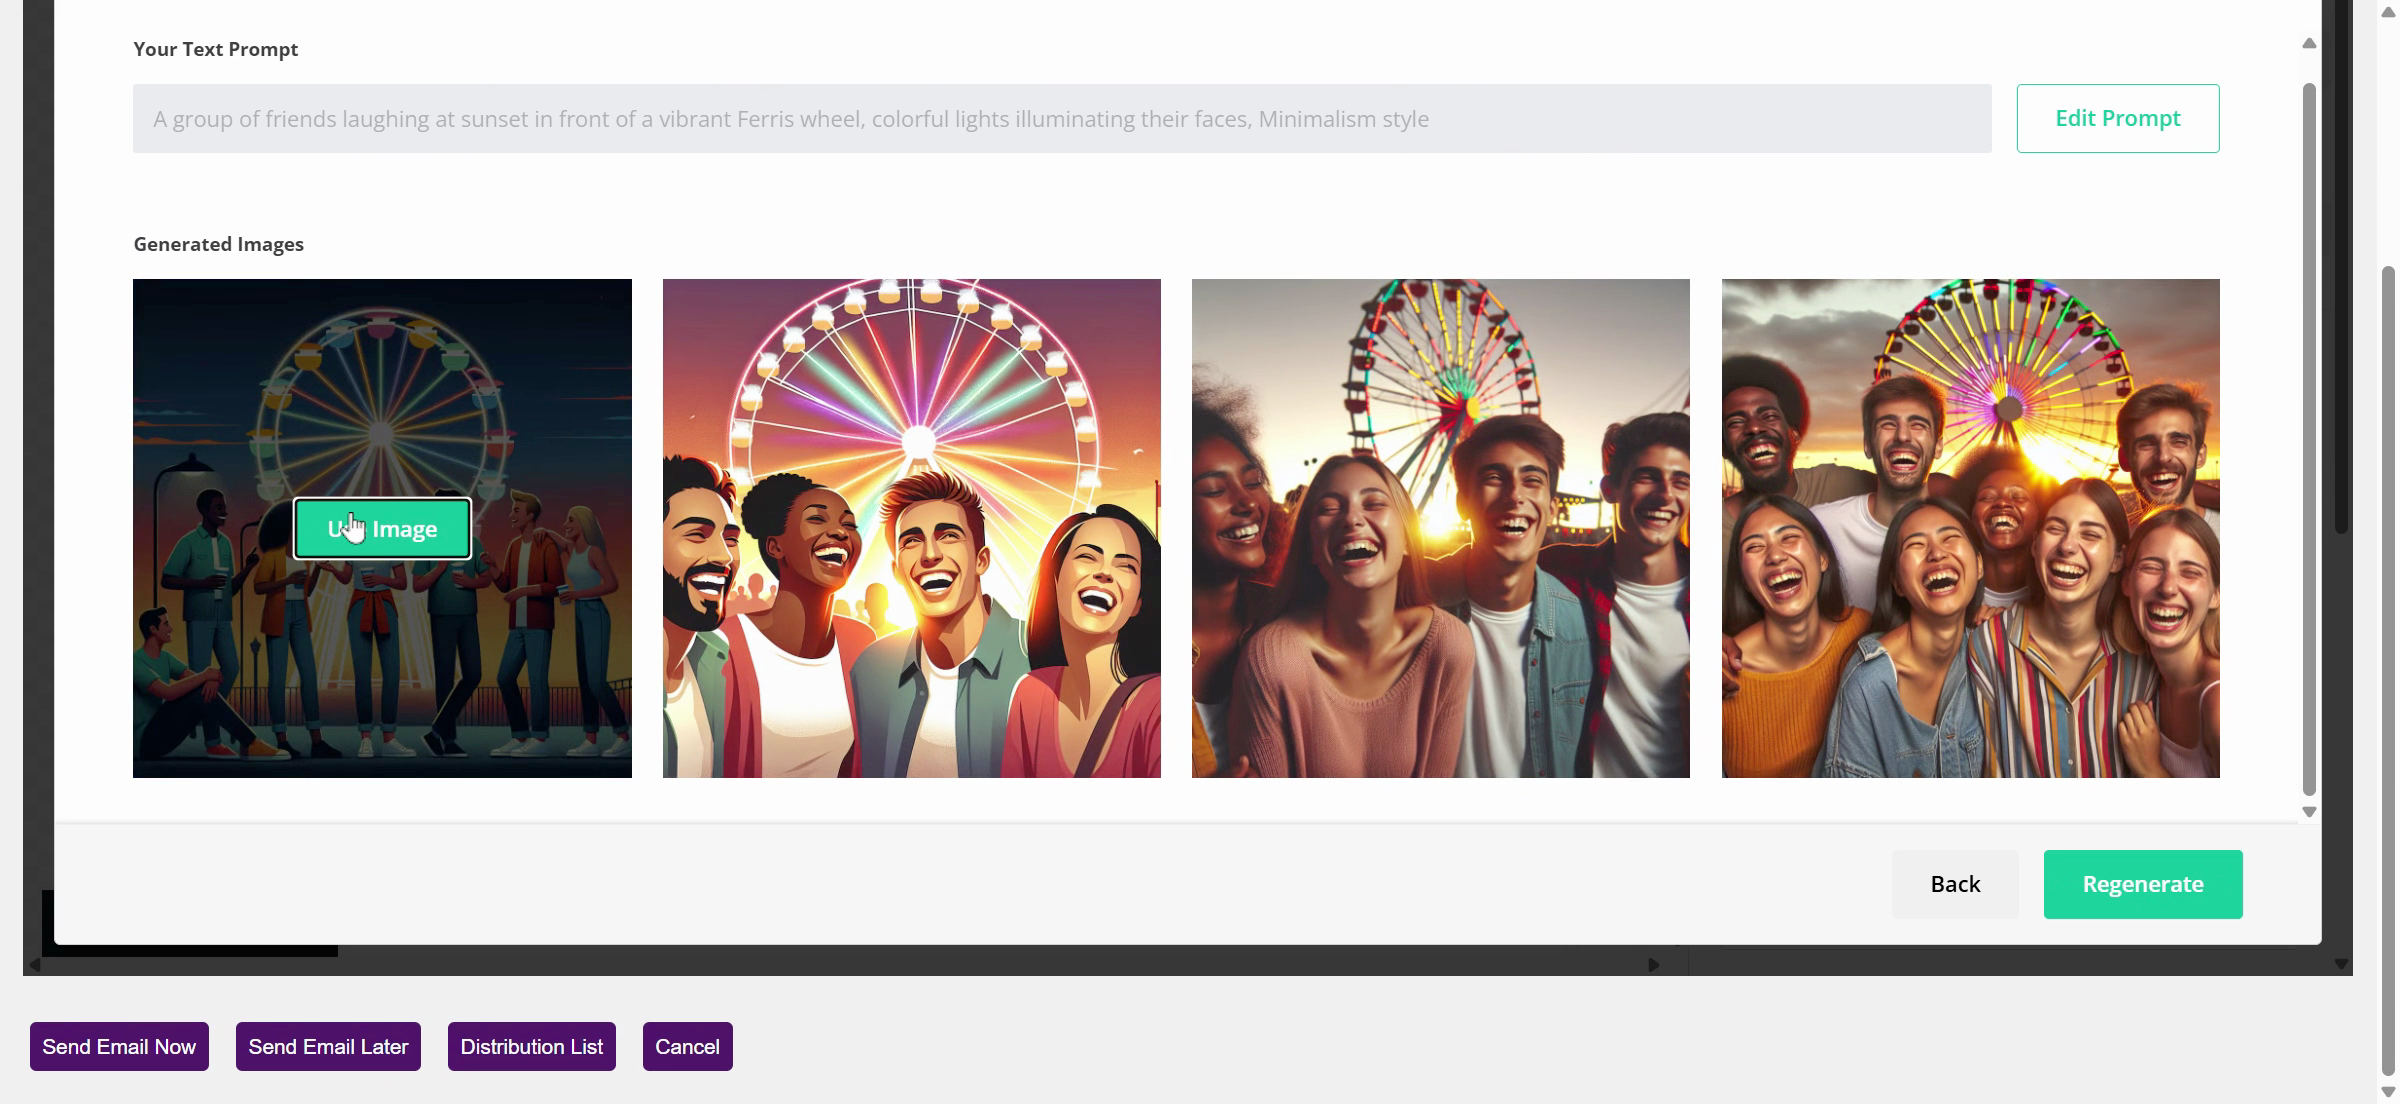Click the Regenerate button
This screenshot has height=1104, width=2400.
[x=2142, y=884]
